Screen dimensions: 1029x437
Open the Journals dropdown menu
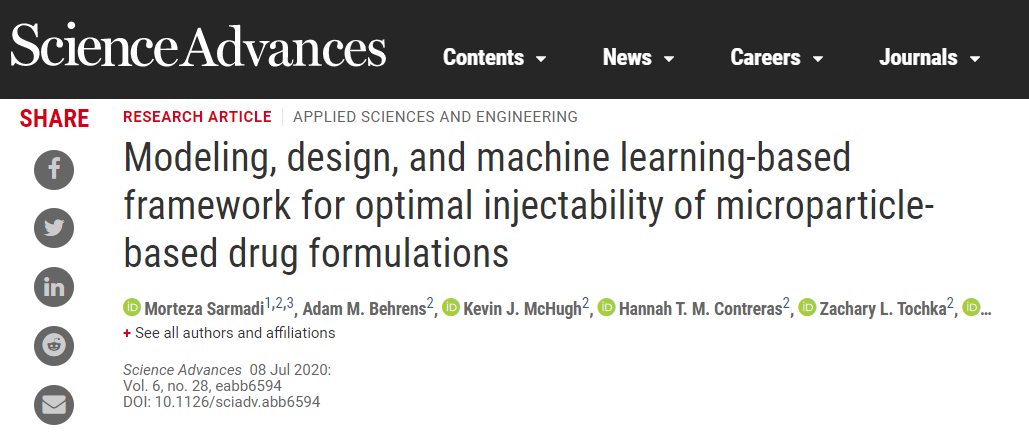point(930,58)
